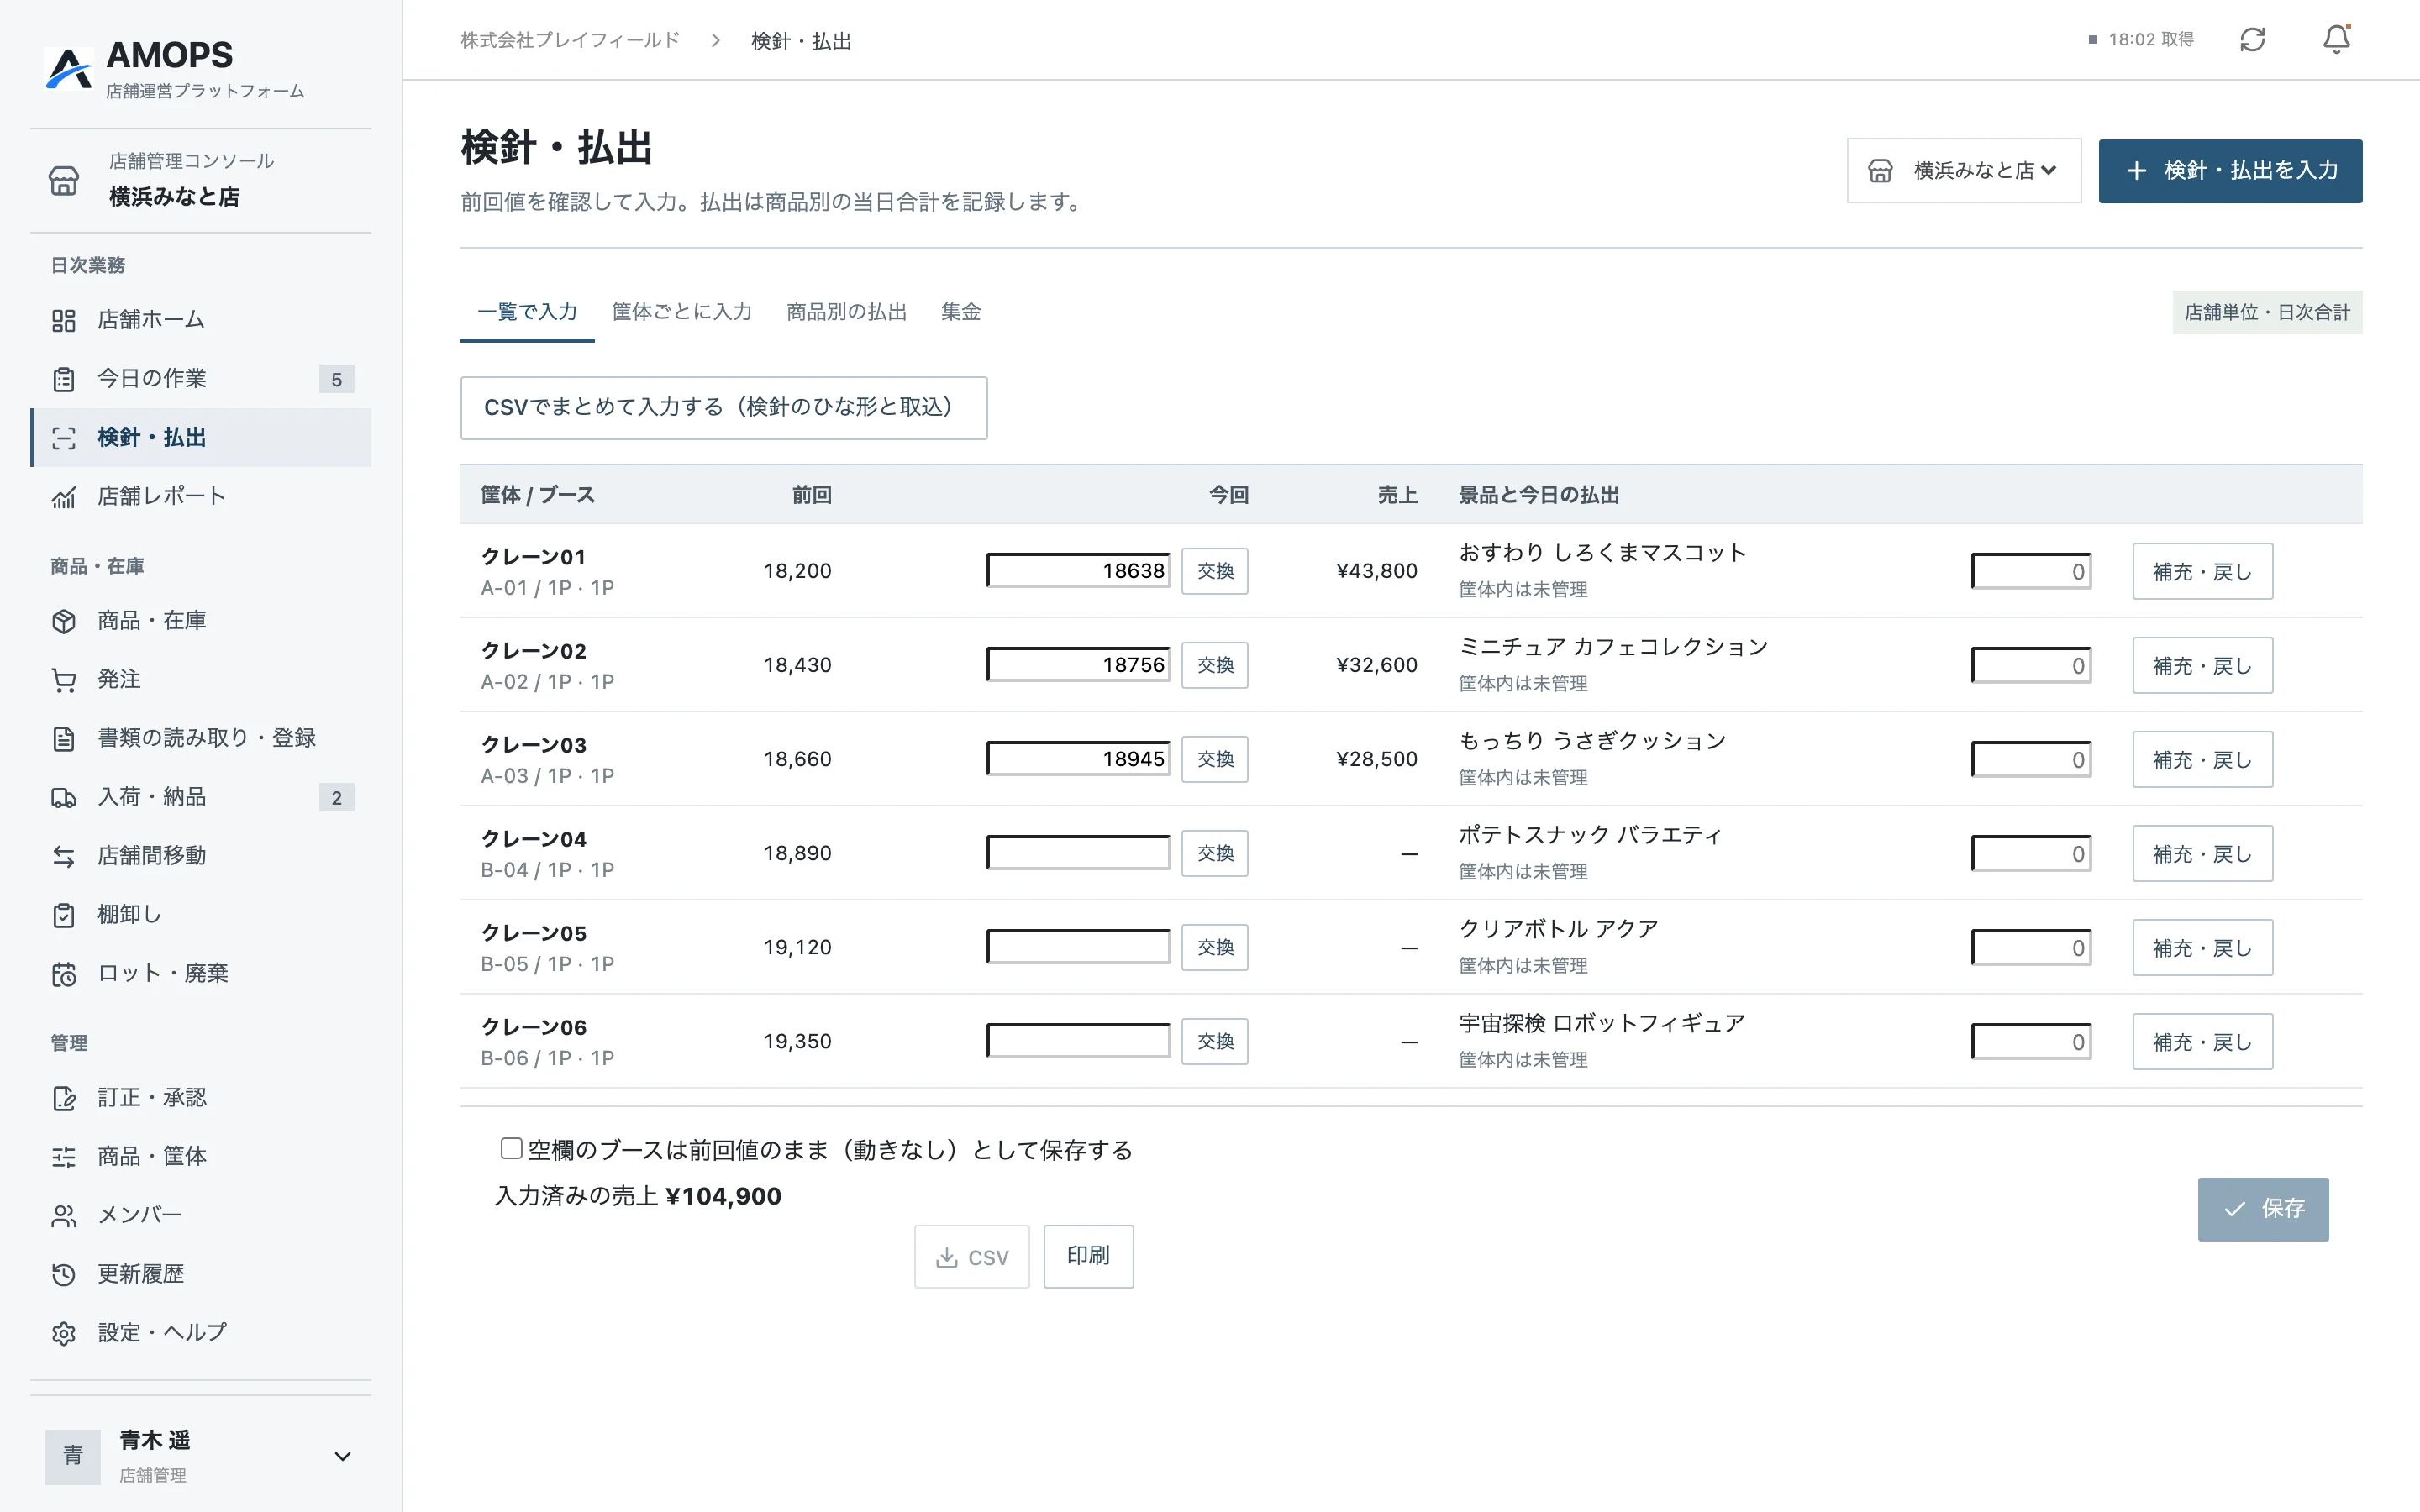Open the 横浜みなと店 store dropdown

pos(1964,171)
